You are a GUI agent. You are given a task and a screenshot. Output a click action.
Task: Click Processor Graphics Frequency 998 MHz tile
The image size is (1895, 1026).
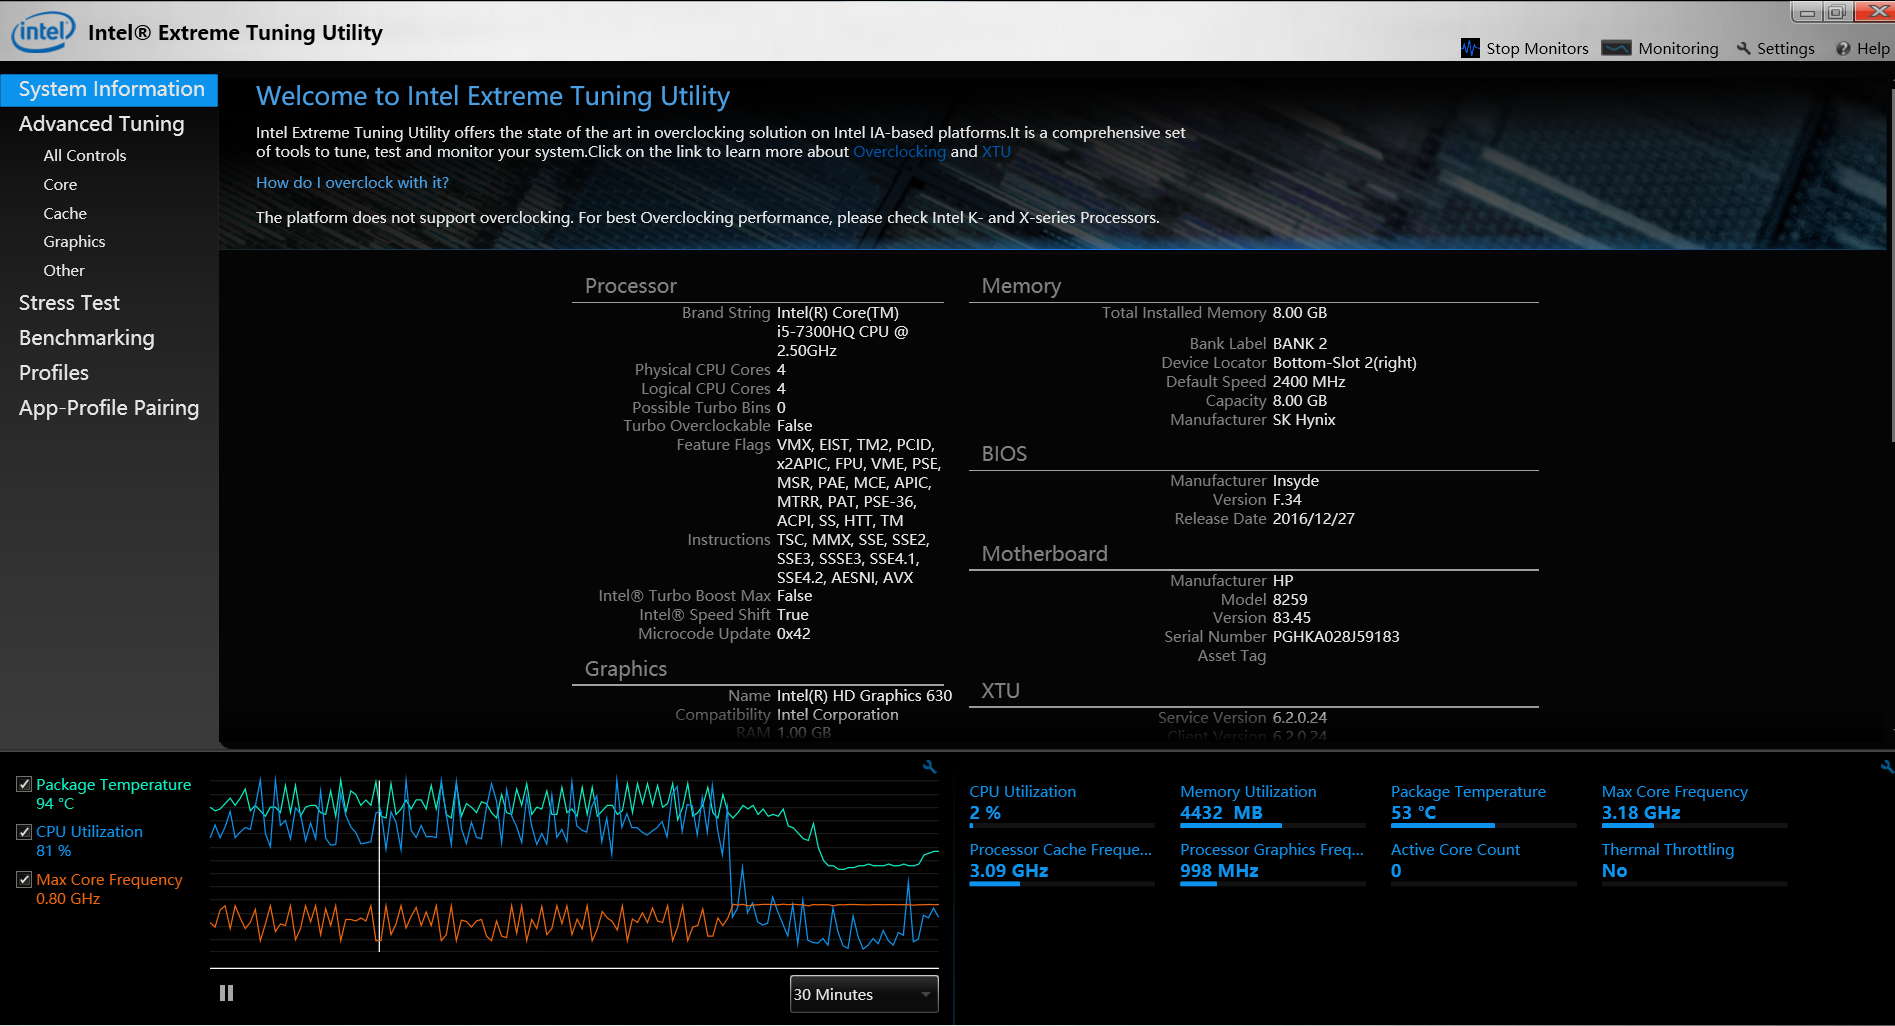click(1272, 862)
